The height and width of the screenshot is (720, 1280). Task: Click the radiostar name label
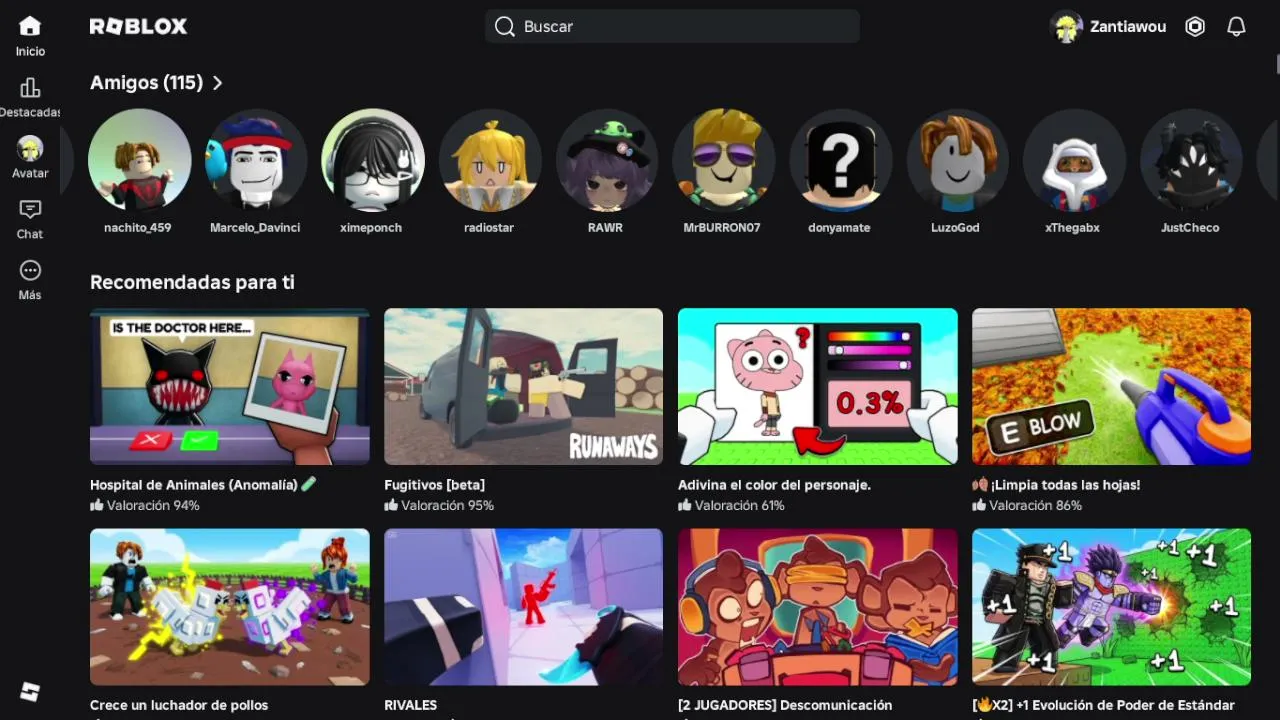[x=489, y=228]
